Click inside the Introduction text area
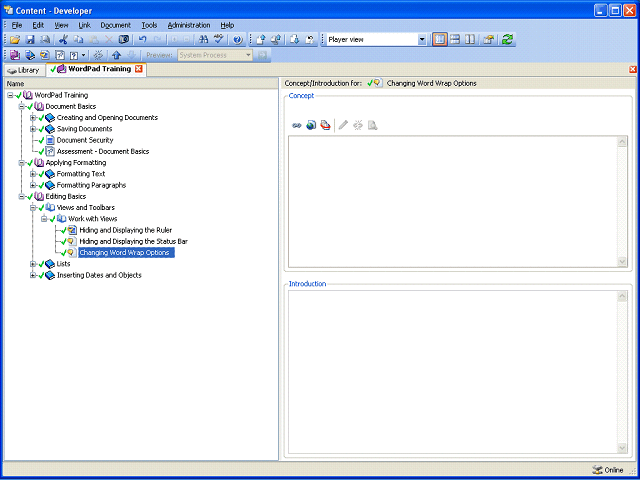Viewport: 640px width, 480px height. click(x=452, y=372)
